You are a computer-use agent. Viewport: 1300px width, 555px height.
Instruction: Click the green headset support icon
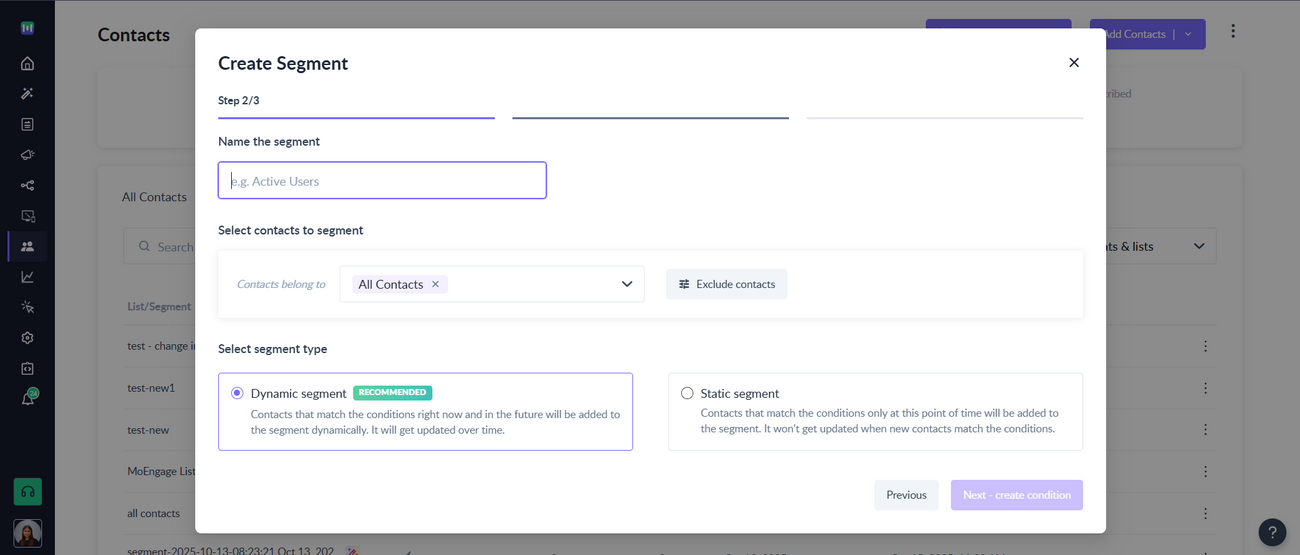27,491
